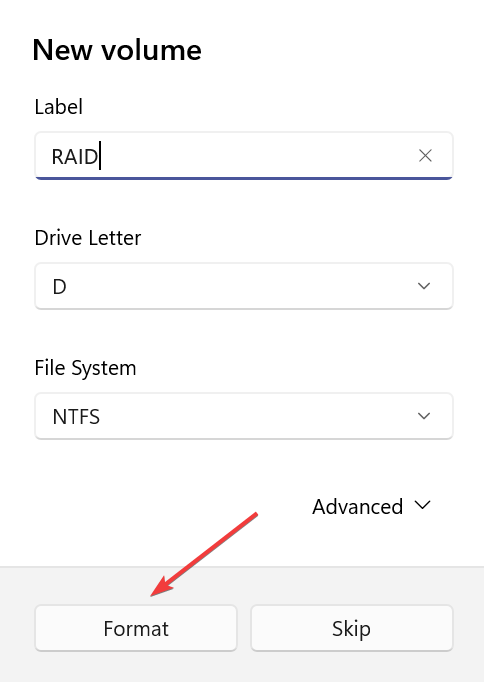
Task: Open the File System dropdown
Action: coord(244,416)
